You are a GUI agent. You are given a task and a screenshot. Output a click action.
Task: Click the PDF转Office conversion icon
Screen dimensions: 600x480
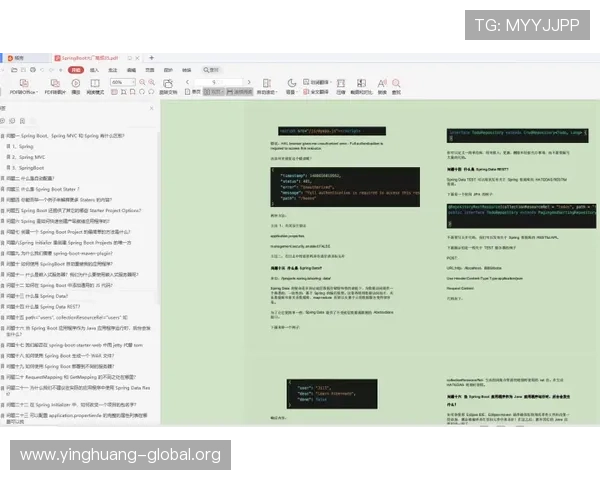click(24, 83)
